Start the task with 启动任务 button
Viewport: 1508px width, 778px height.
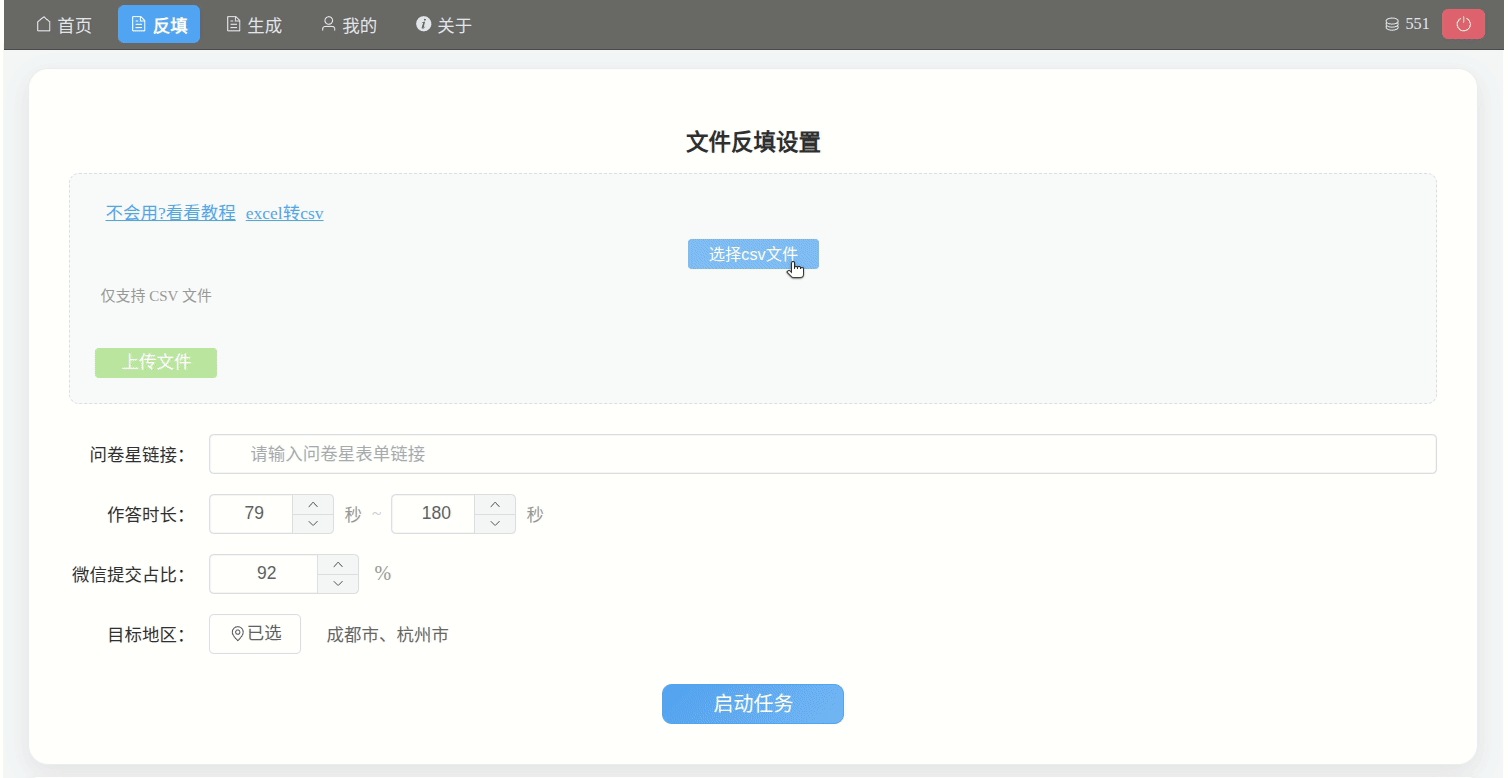tap(752, 703)
